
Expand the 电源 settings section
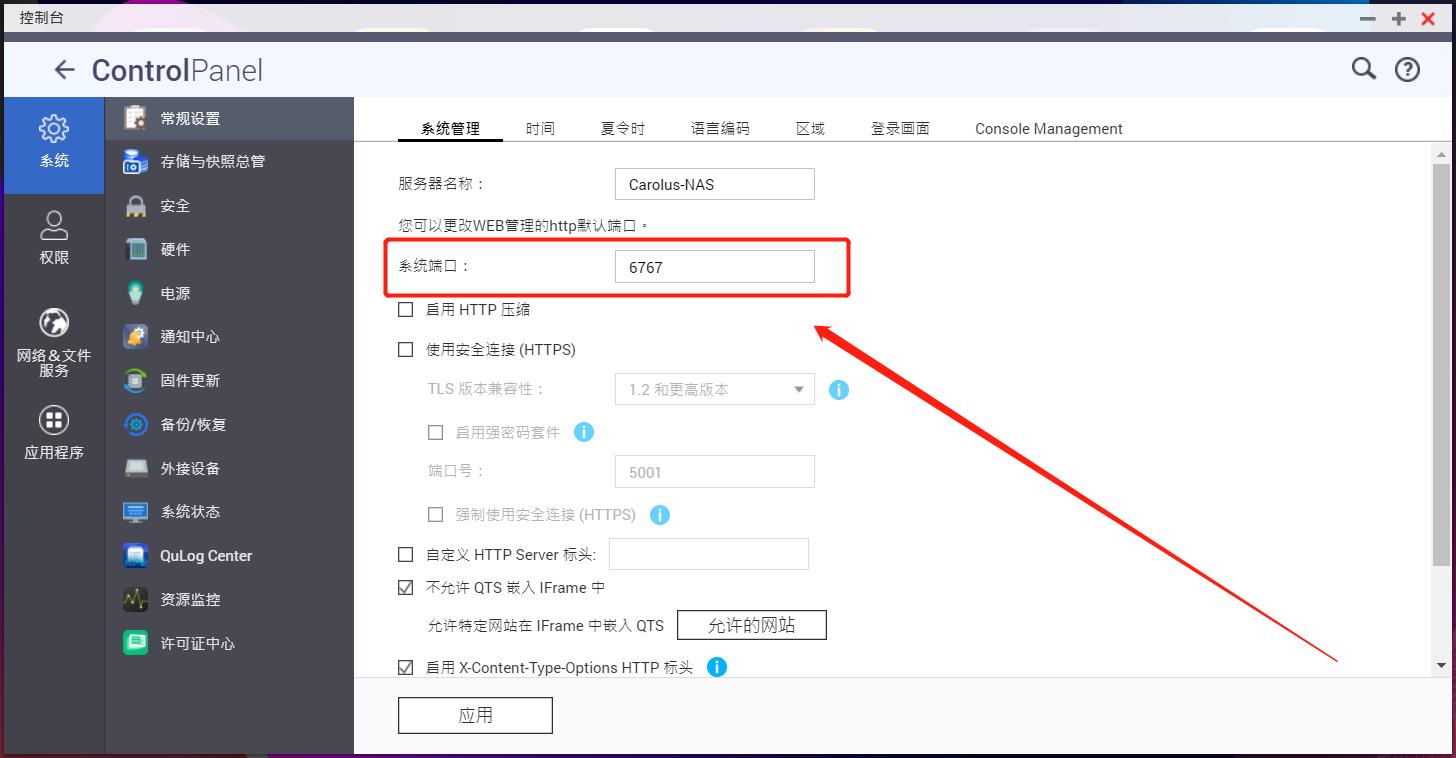[x=174, y=292]
